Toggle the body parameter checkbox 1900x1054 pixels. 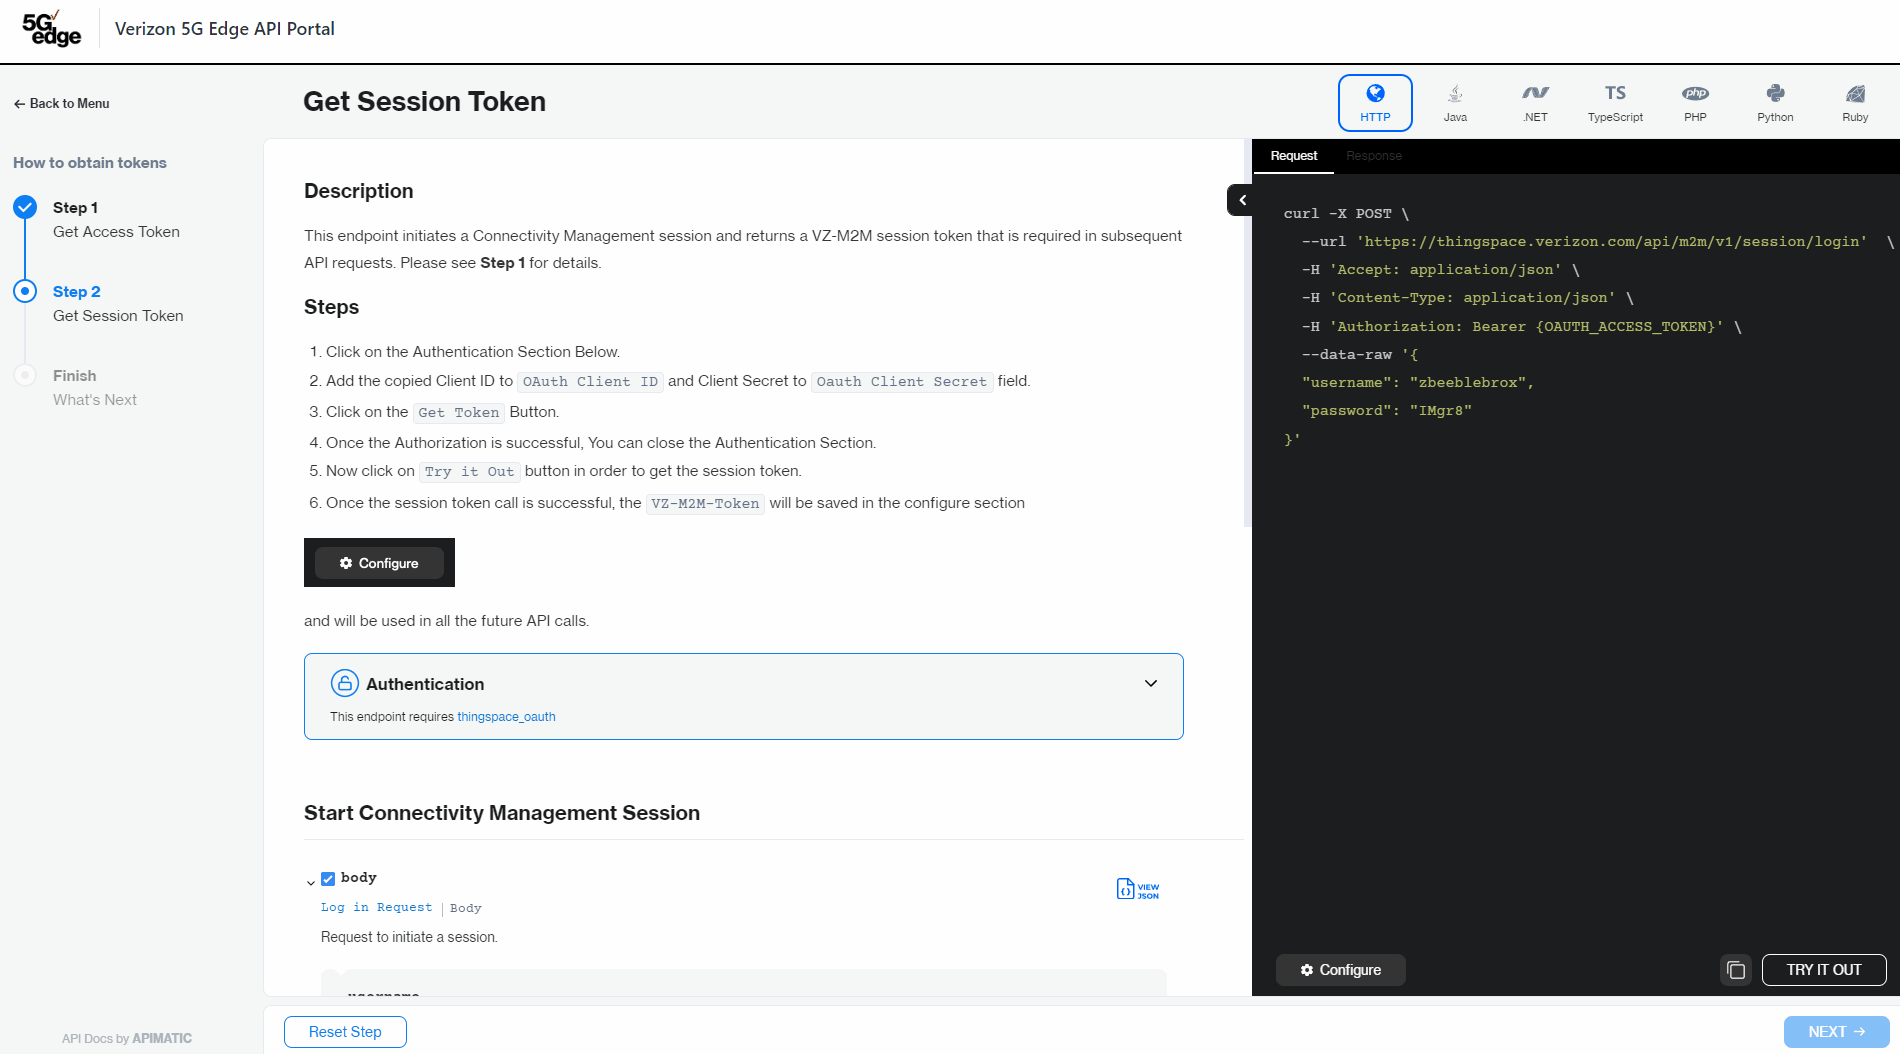328,879
